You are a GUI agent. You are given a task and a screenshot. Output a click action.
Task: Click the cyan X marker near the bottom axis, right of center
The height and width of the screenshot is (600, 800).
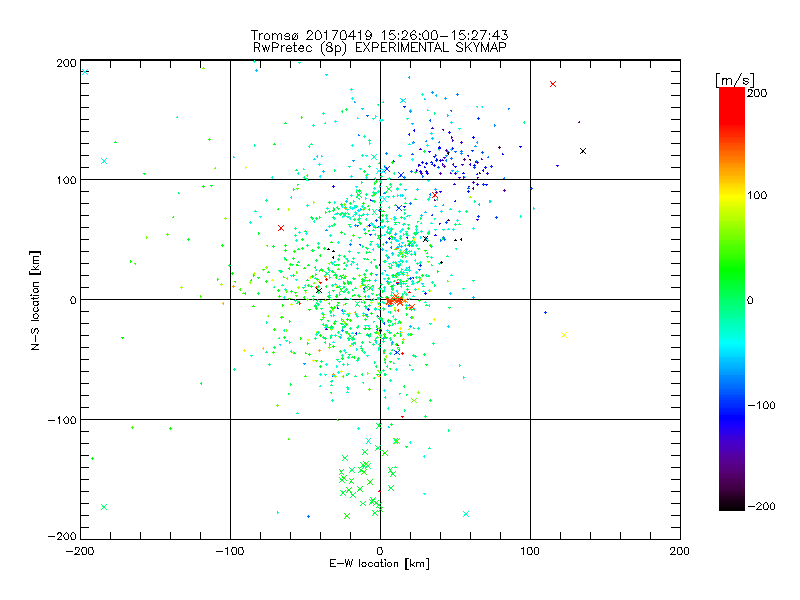[x=465, y=514]
